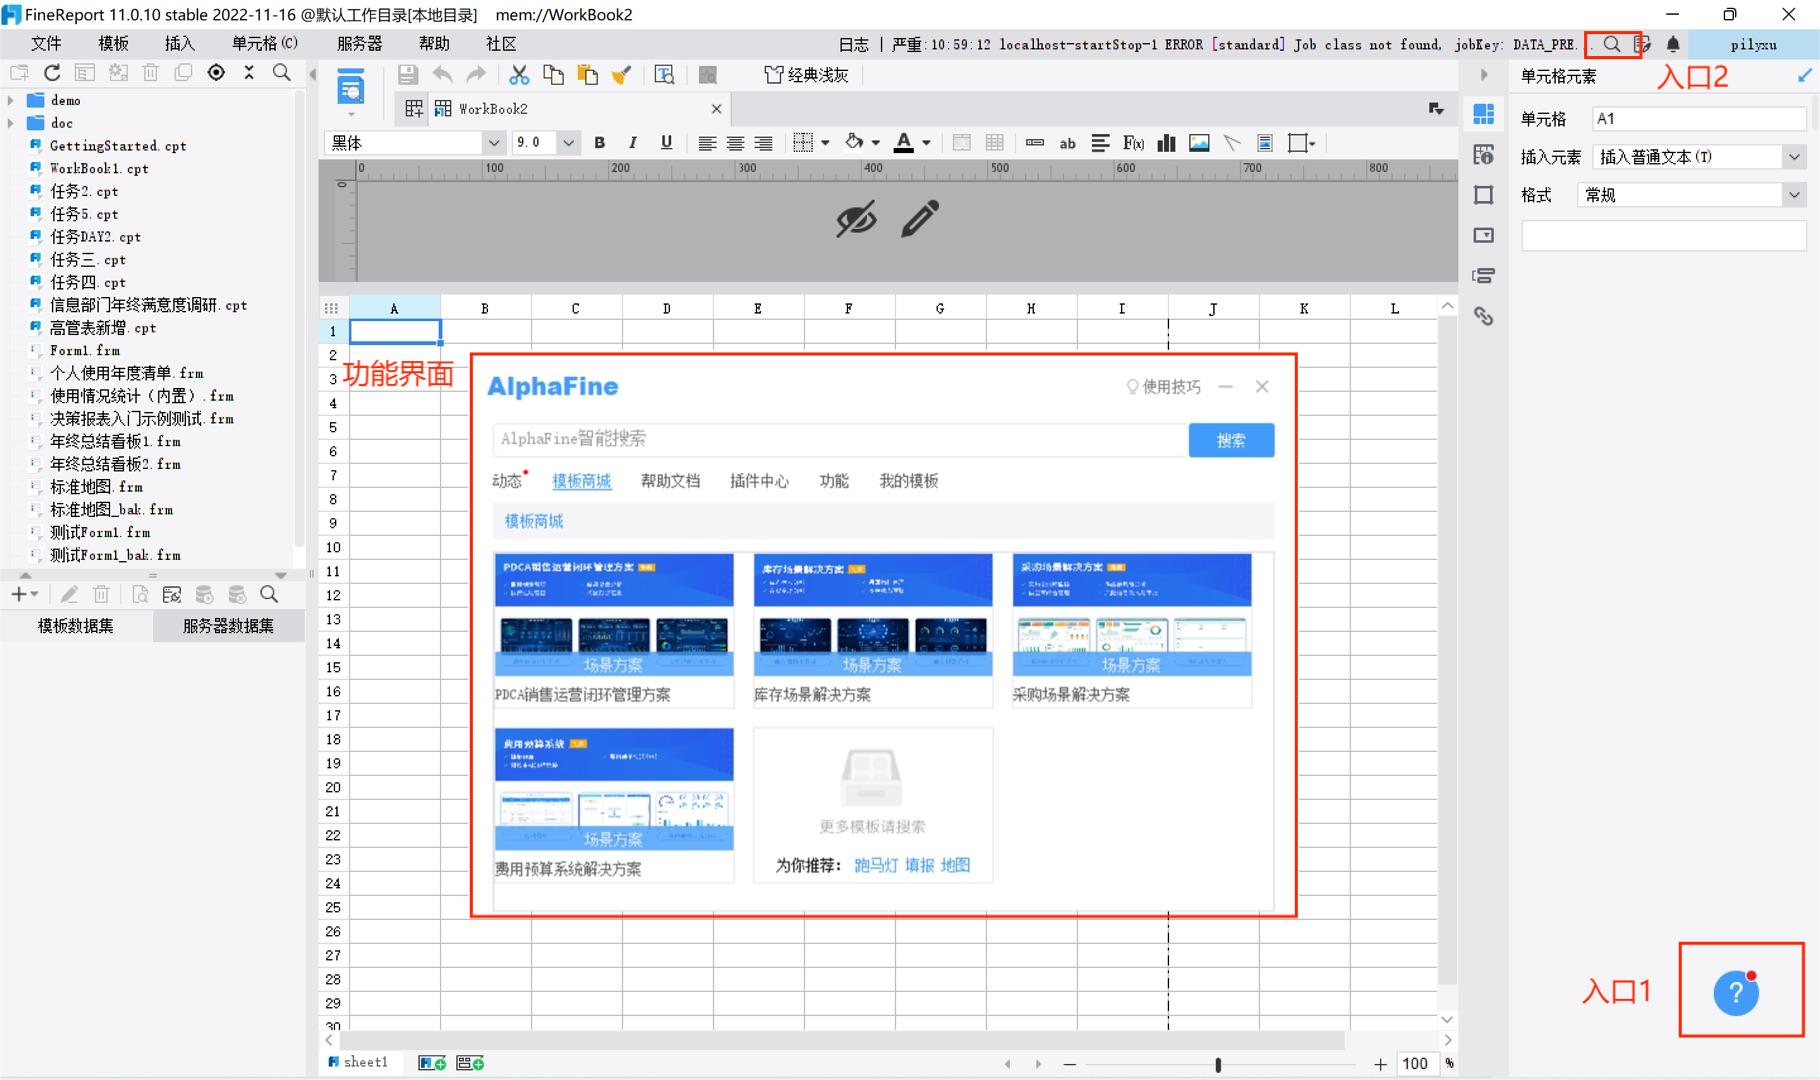The height and width of the screenshot is (1080, 1820).
Task: Refresh the template file tree
Action: tap(52, 72)
